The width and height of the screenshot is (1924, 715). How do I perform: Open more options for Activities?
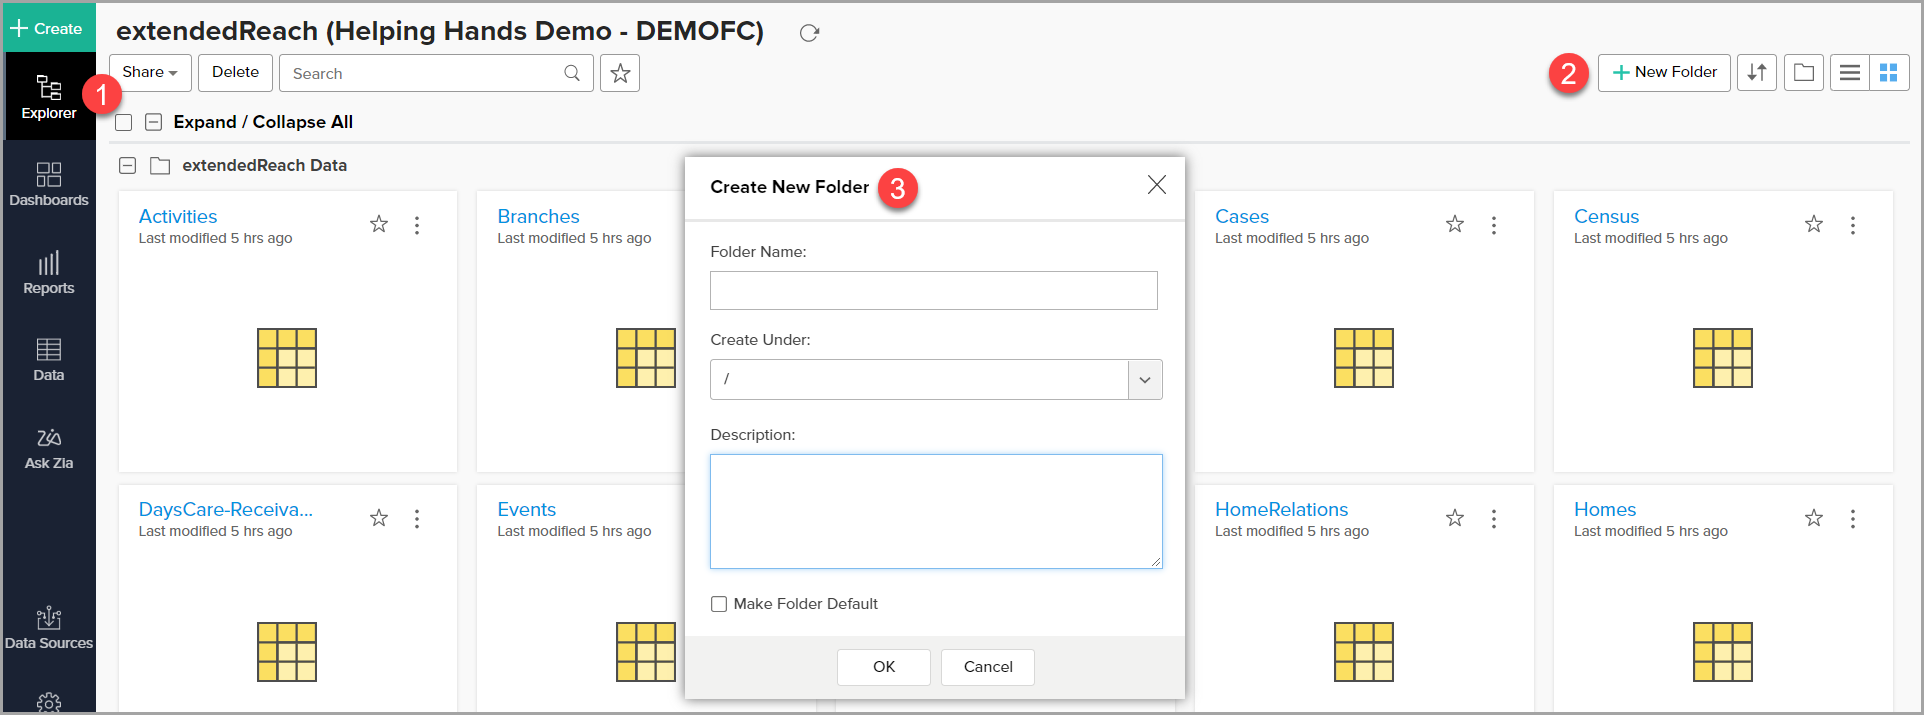tap(417, 225)
